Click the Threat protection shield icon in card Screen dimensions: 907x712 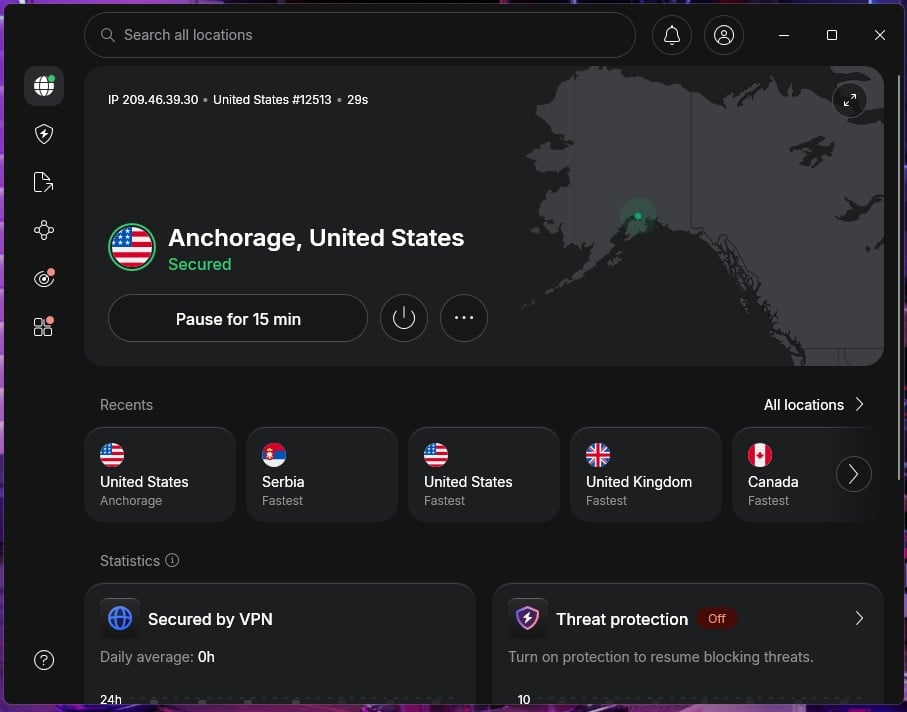coord(528,618)
